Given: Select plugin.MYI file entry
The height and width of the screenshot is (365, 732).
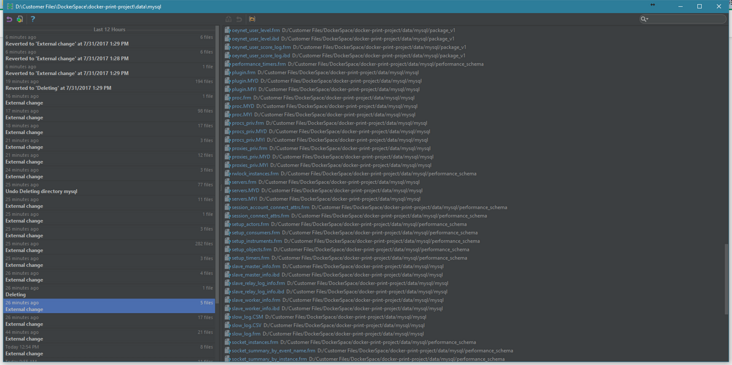Looking at the screenshot, I should pyautogui.click(x=244, y=89).
